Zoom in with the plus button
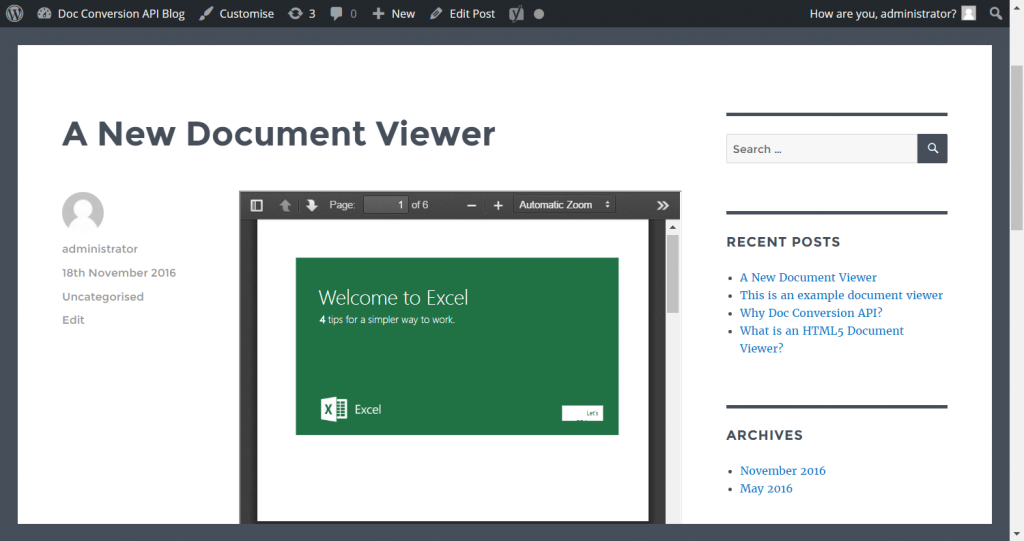The height and width of the screenshot is (541, 1024). 498,205
